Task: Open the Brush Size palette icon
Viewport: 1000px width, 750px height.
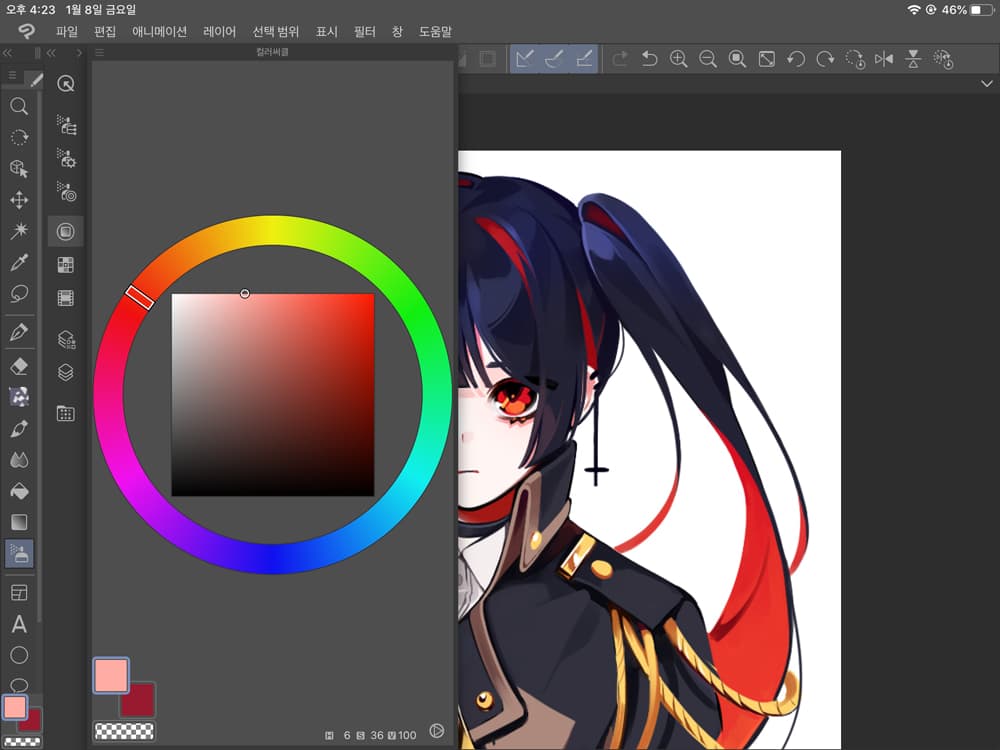Action: coord(66,191)
